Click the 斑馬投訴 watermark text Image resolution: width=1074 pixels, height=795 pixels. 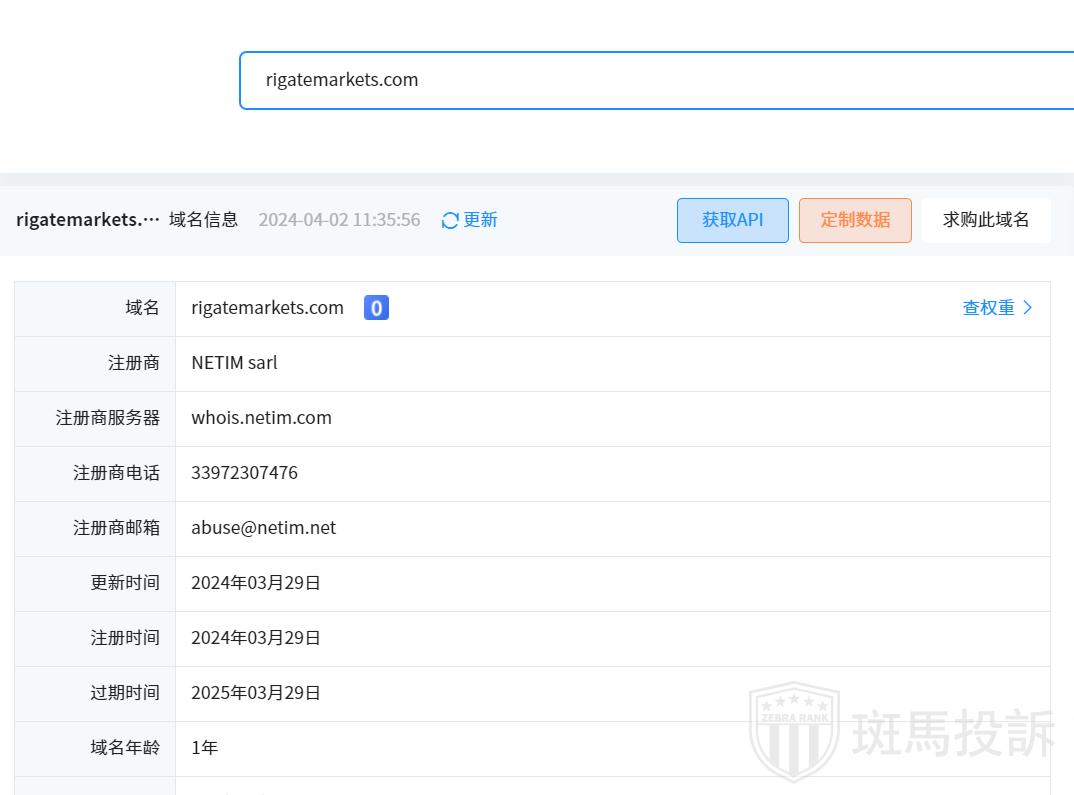point(952,733)
